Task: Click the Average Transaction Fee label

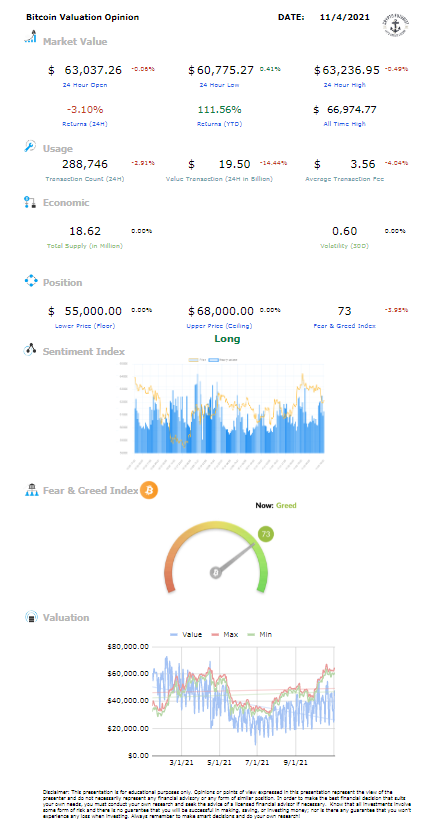Action: (x=344, y=179)
